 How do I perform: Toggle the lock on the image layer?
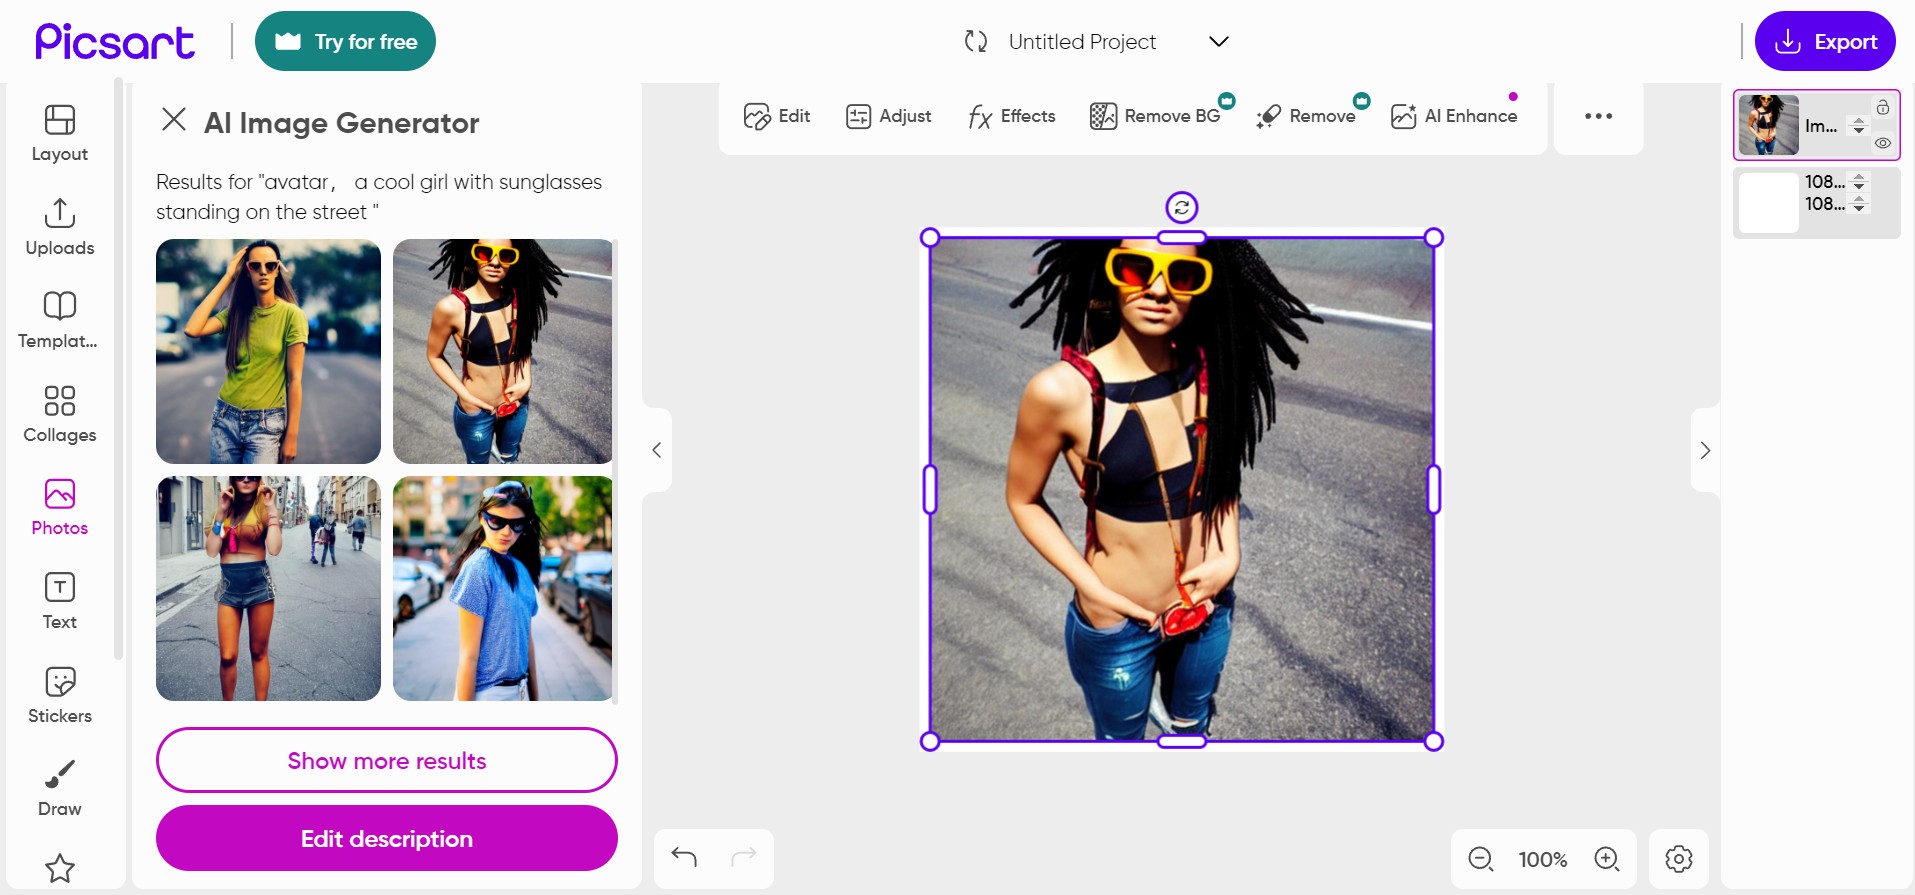click(1883, 107)
